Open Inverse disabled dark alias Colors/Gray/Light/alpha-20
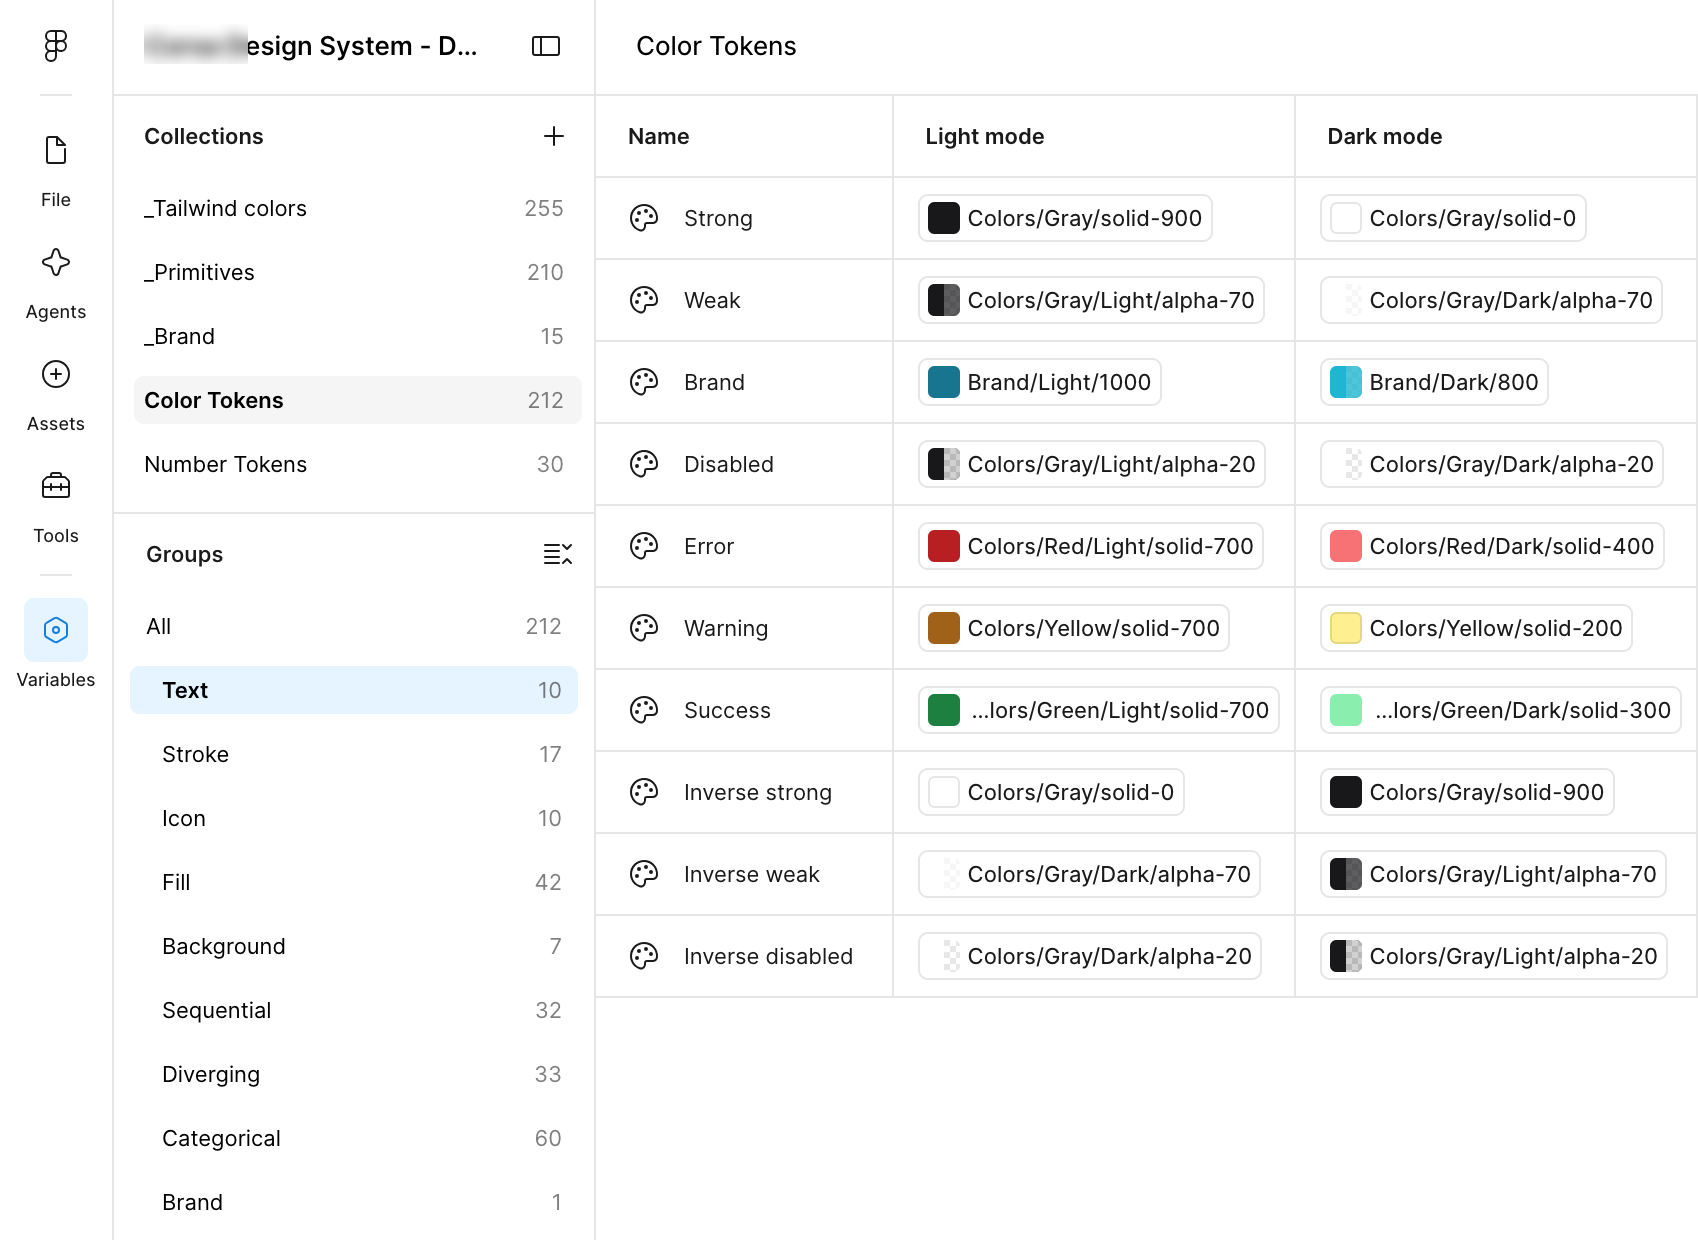 [1494, 956]
